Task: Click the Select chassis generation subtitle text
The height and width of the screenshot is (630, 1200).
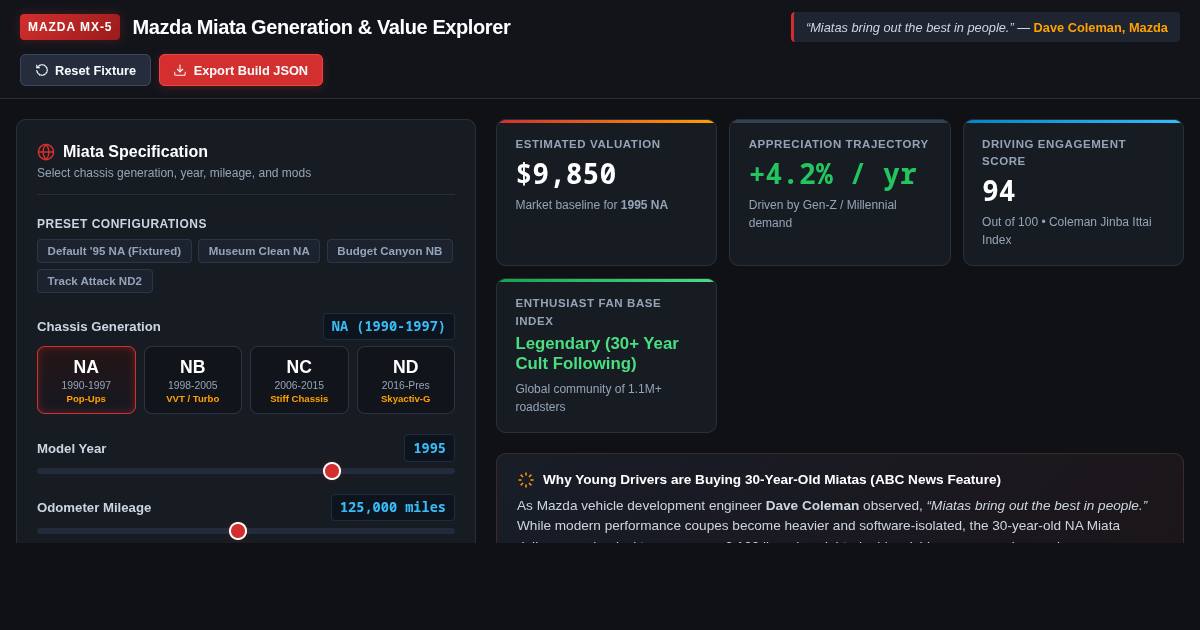Action: (174, 173)
